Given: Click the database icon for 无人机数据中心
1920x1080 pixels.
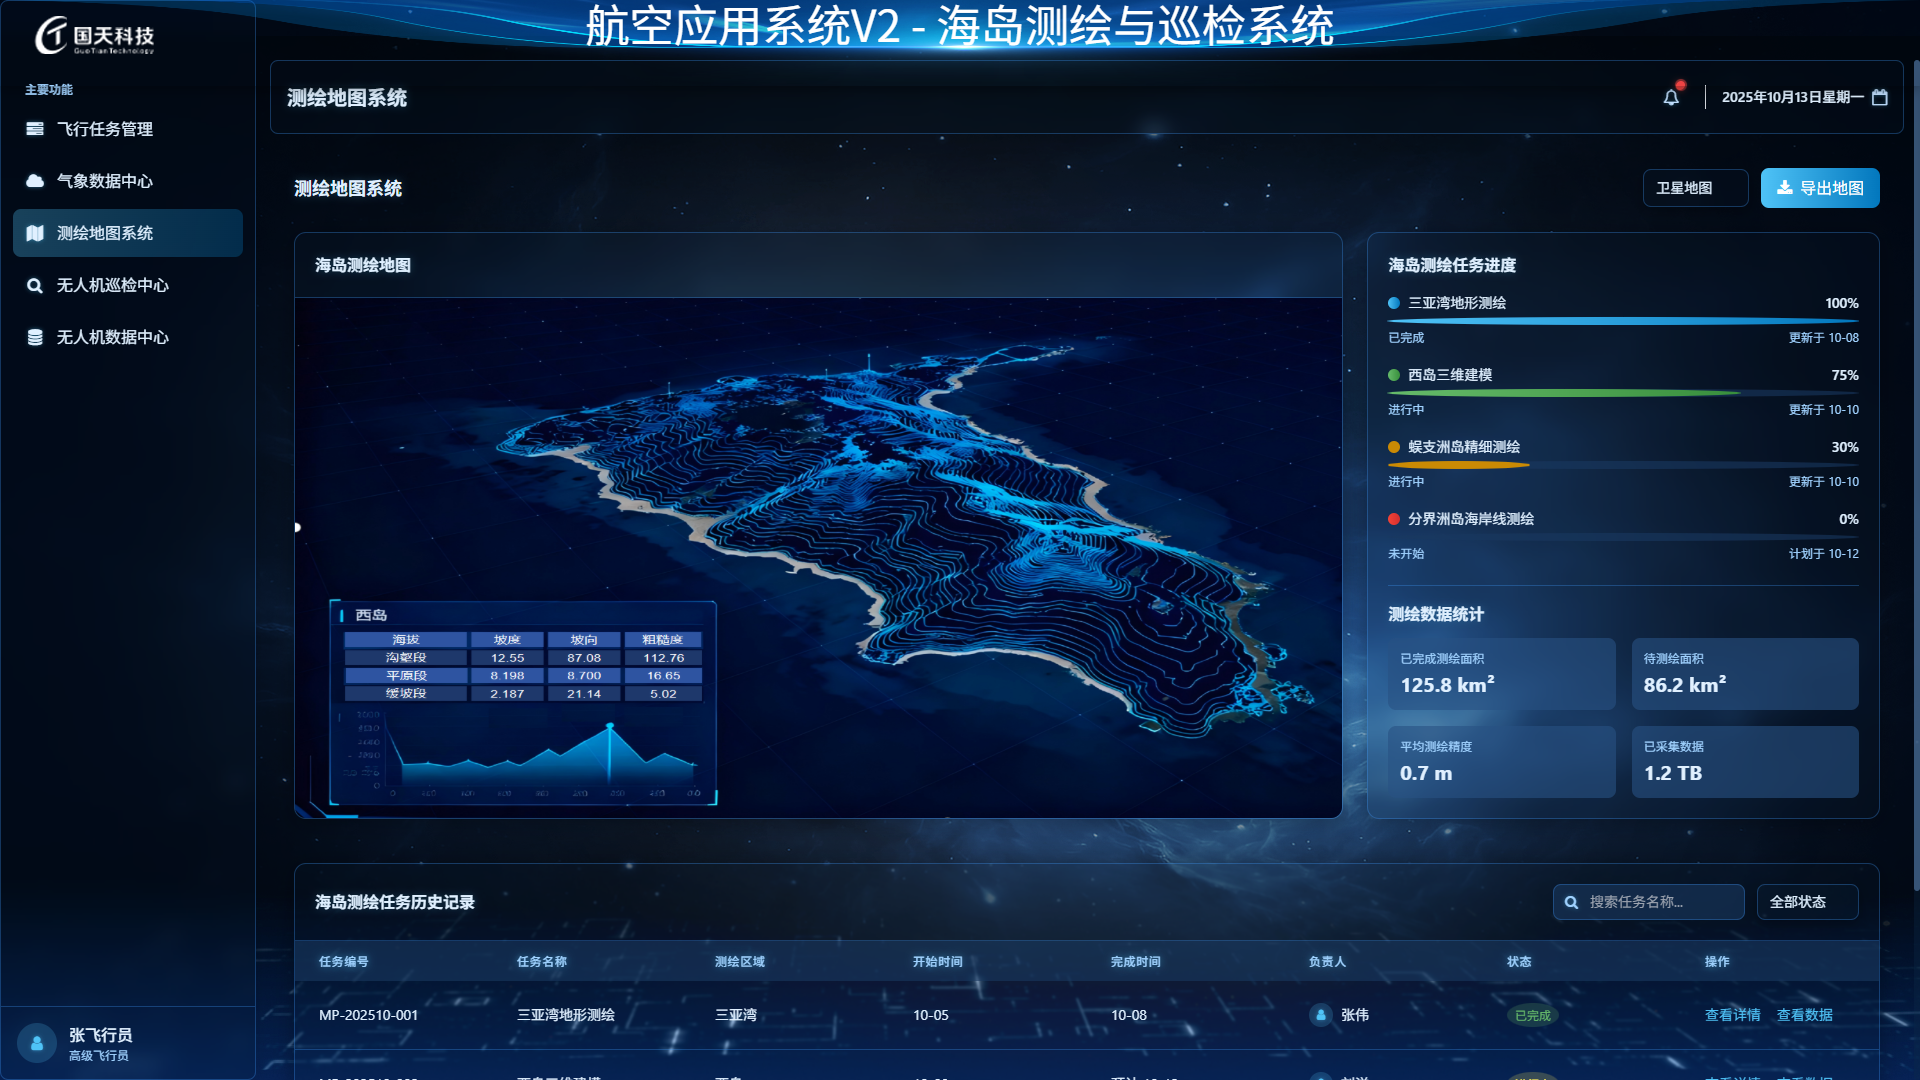Looking at the screenshot, I should pyautogui.click(x=35, y=337).
